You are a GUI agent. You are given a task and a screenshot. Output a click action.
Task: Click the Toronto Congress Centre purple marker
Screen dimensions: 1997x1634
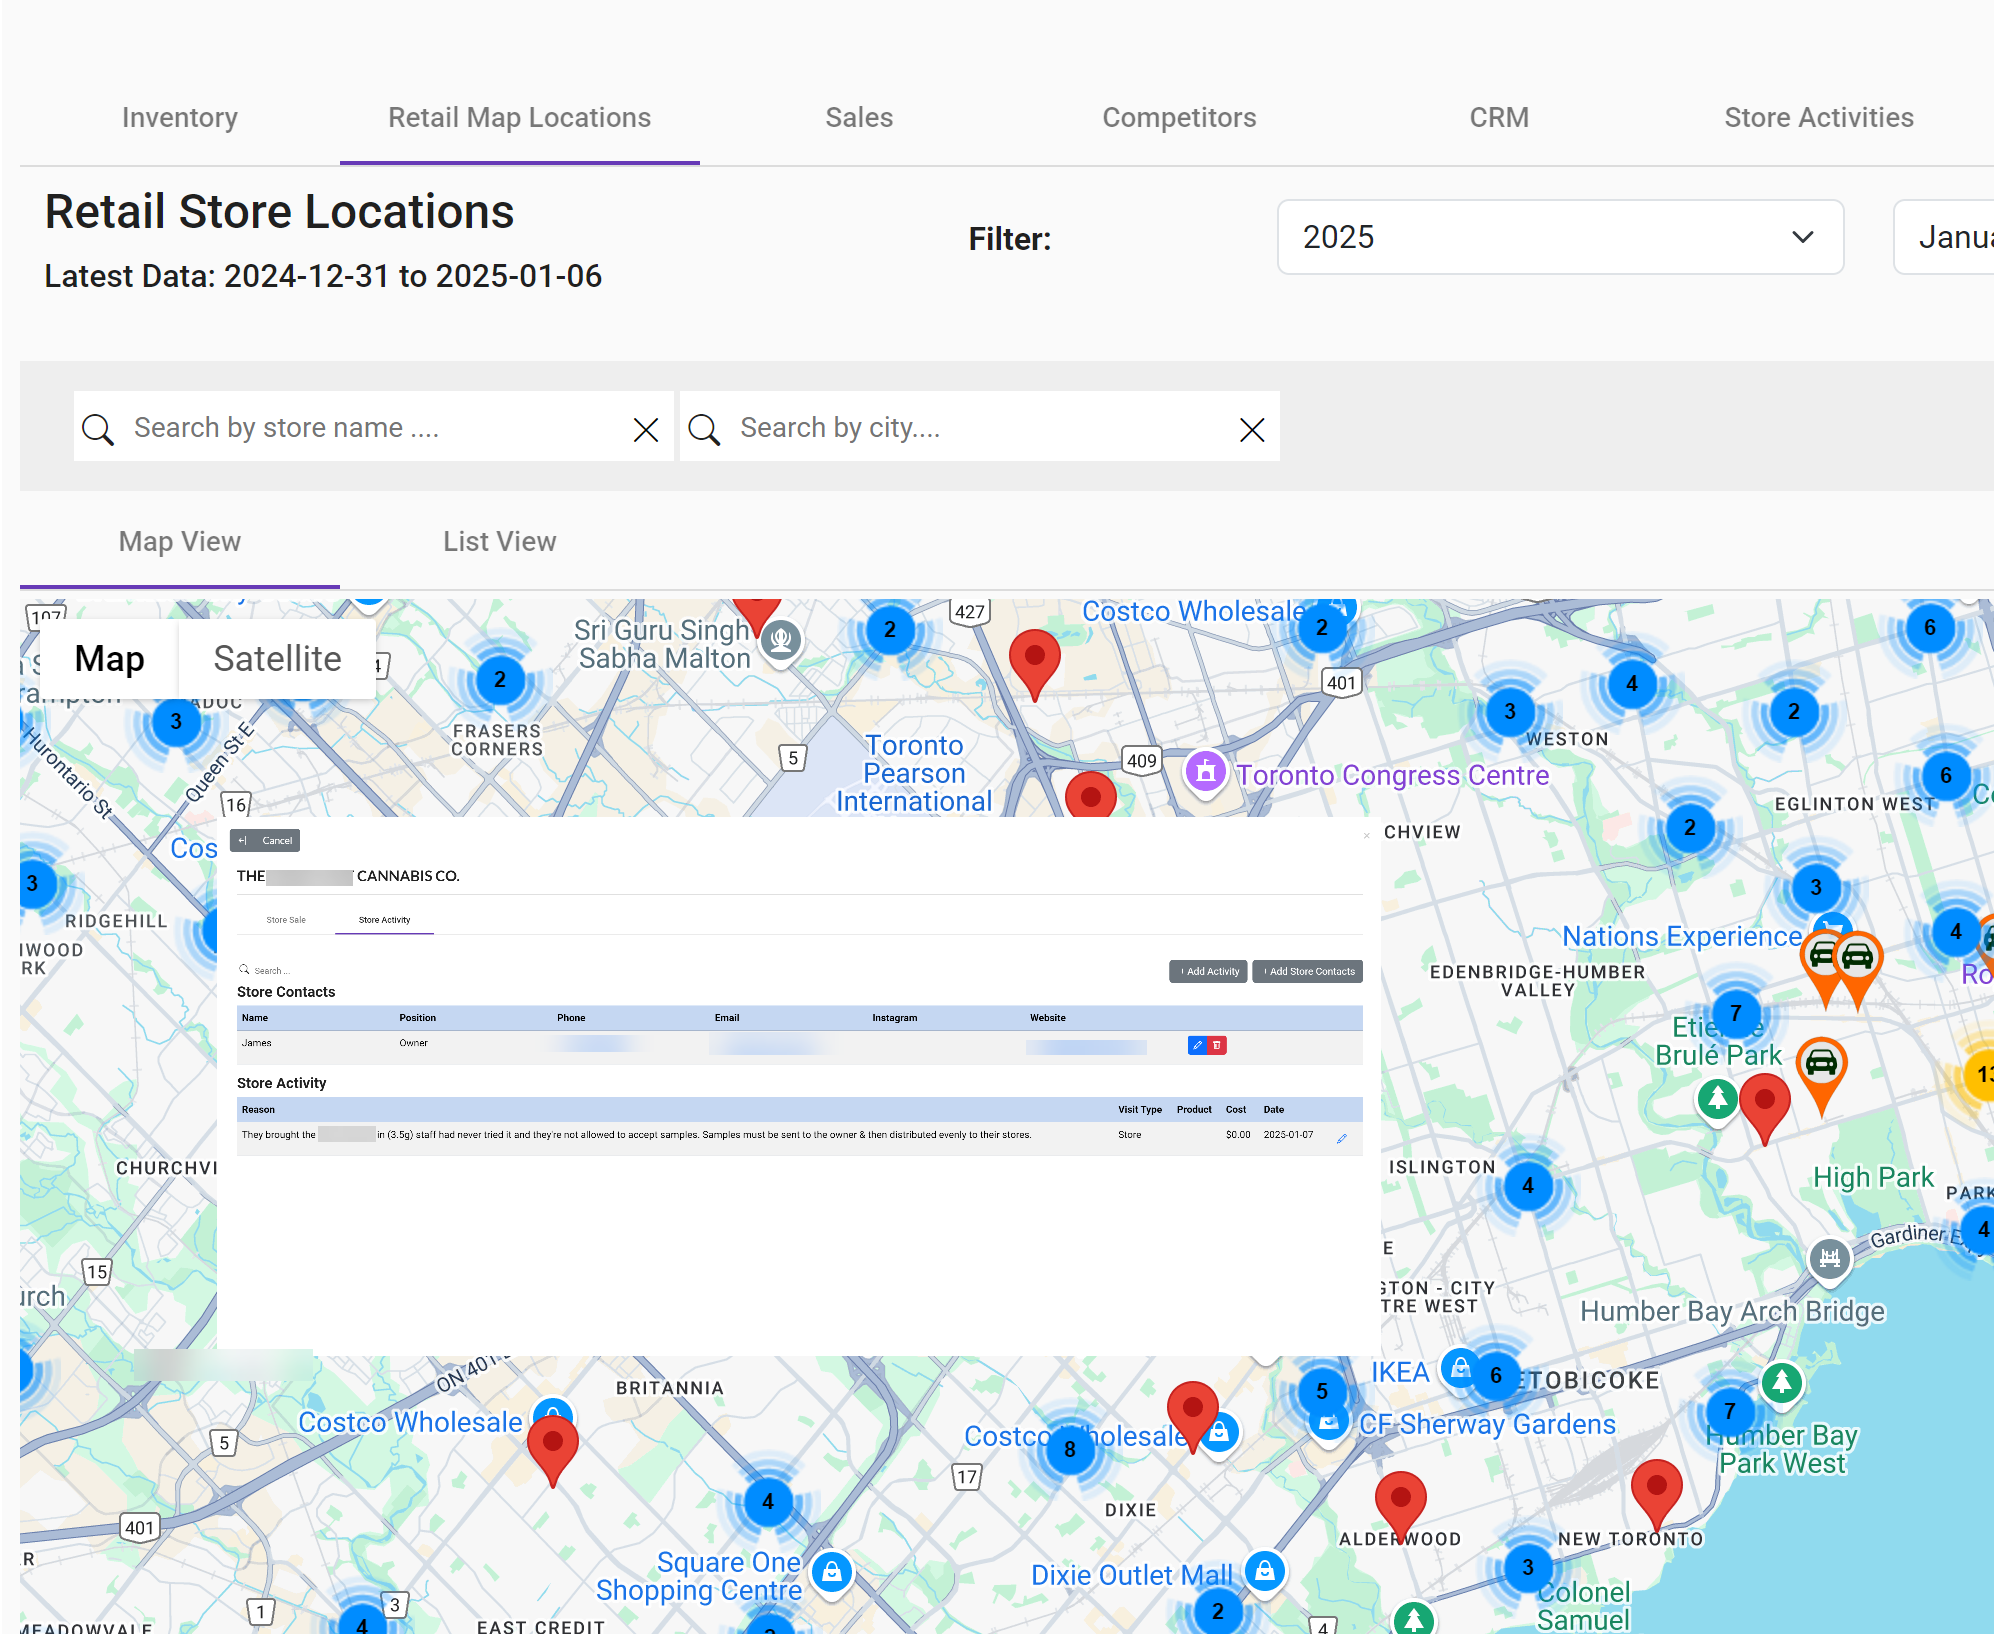1206,772
